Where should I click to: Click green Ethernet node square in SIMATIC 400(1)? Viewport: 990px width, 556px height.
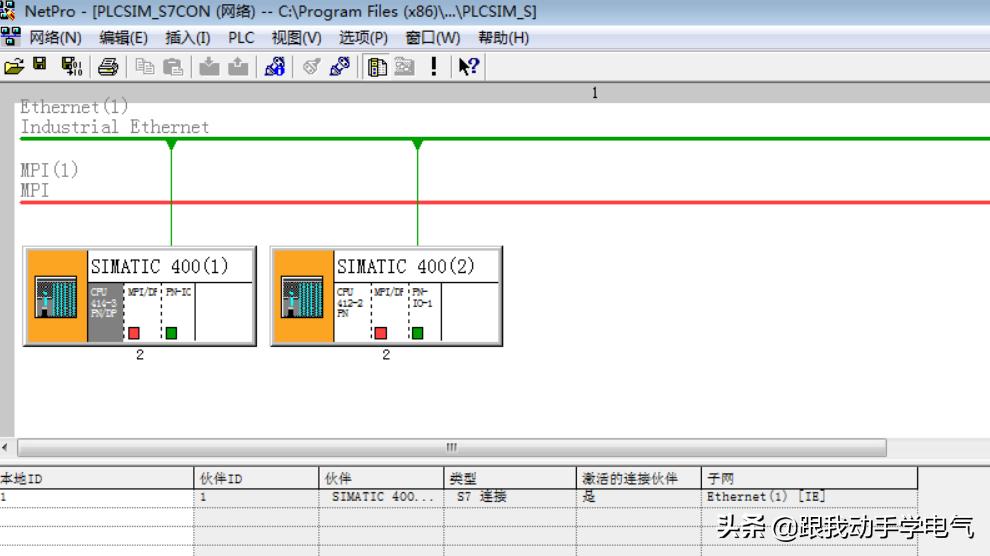171,333
